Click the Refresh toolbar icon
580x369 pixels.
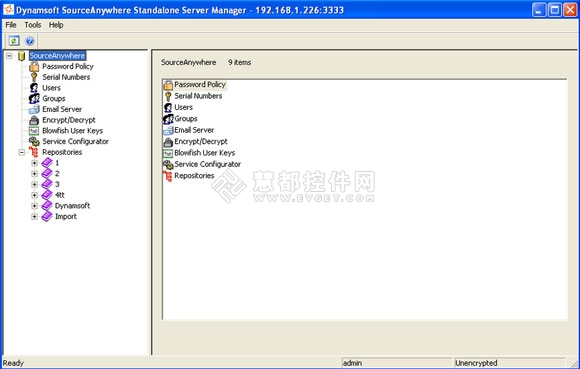coord(14,41)
